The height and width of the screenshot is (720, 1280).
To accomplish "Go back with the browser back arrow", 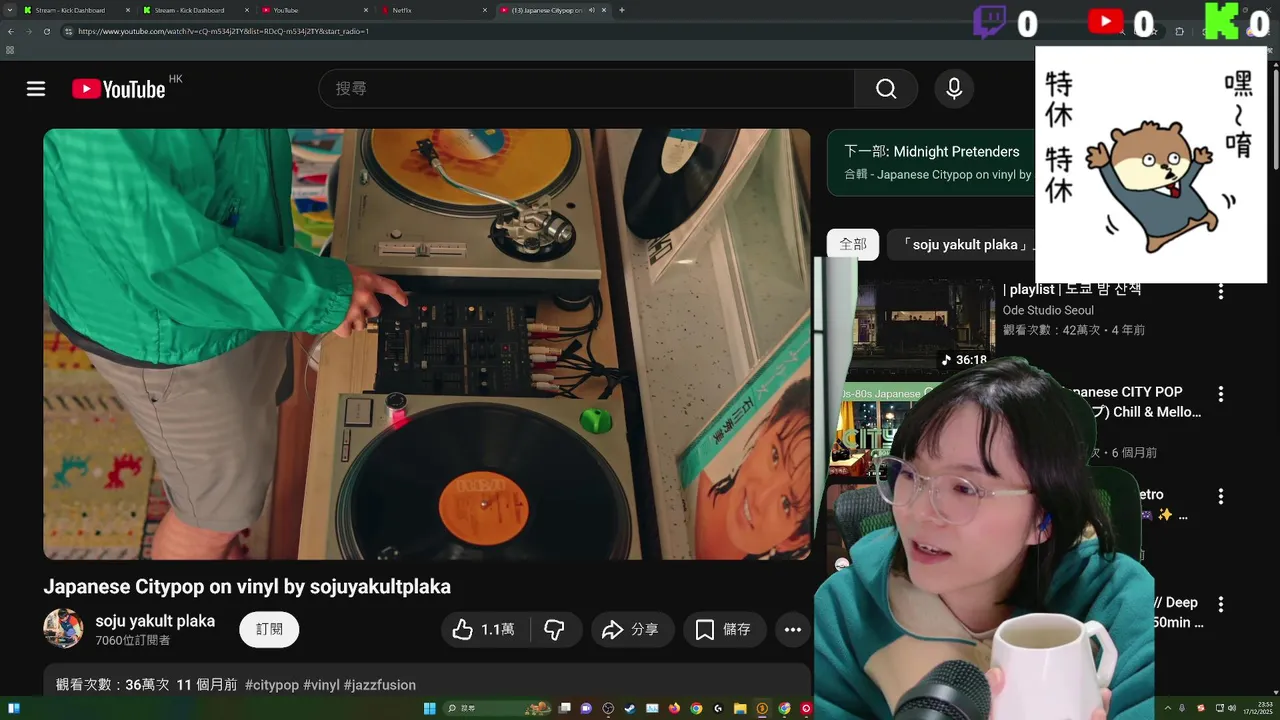I will [11, 31].
